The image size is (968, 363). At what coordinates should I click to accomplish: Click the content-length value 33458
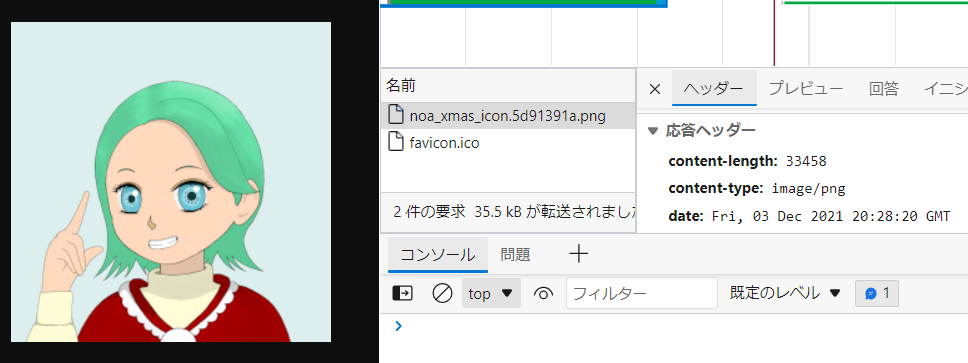(x=806, y=162)
